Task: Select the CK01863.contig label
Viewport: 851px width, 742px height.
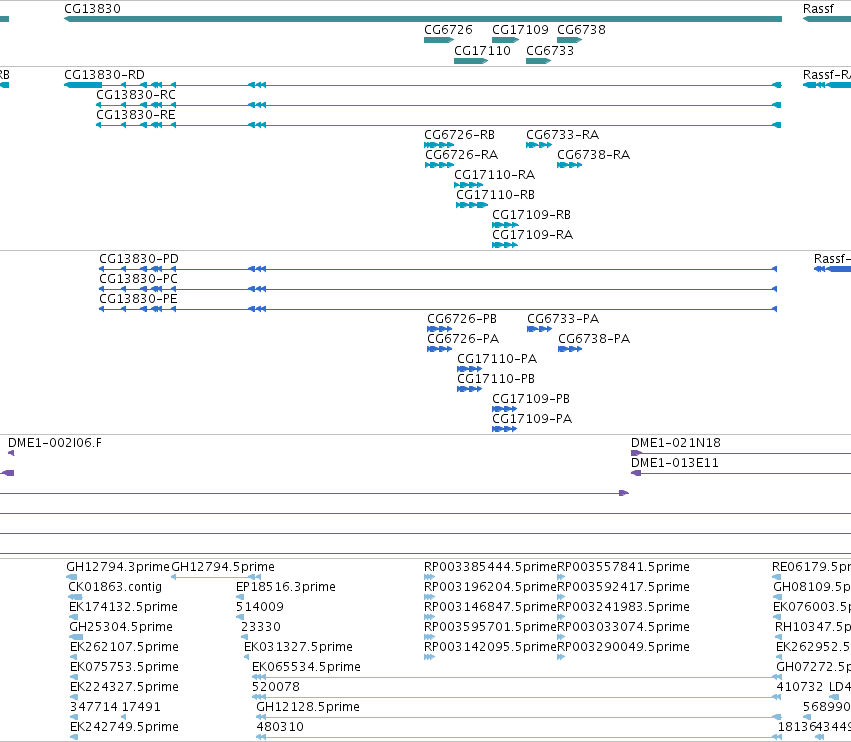Action: (x=115, y=587)
